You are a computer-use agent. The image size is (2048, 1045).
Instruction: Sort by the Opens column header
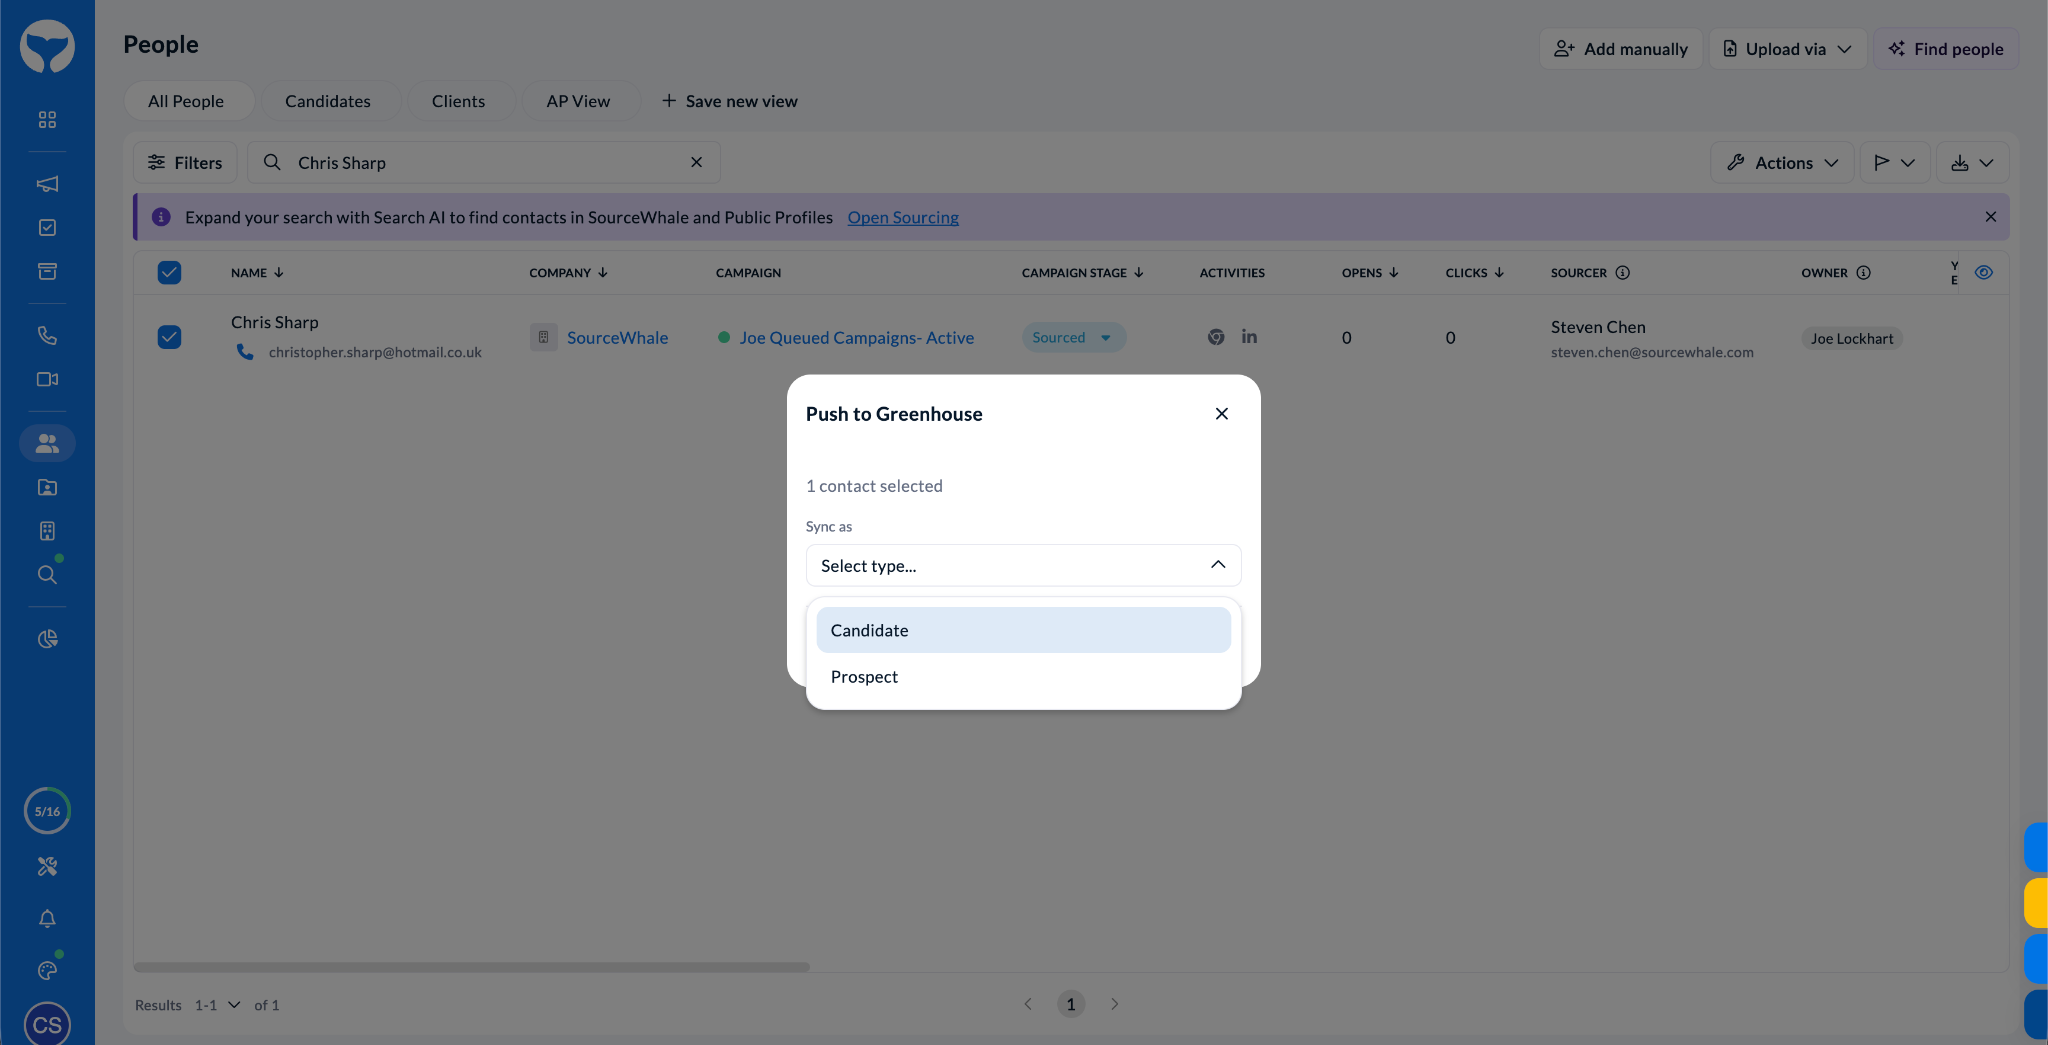point(1370,273)
